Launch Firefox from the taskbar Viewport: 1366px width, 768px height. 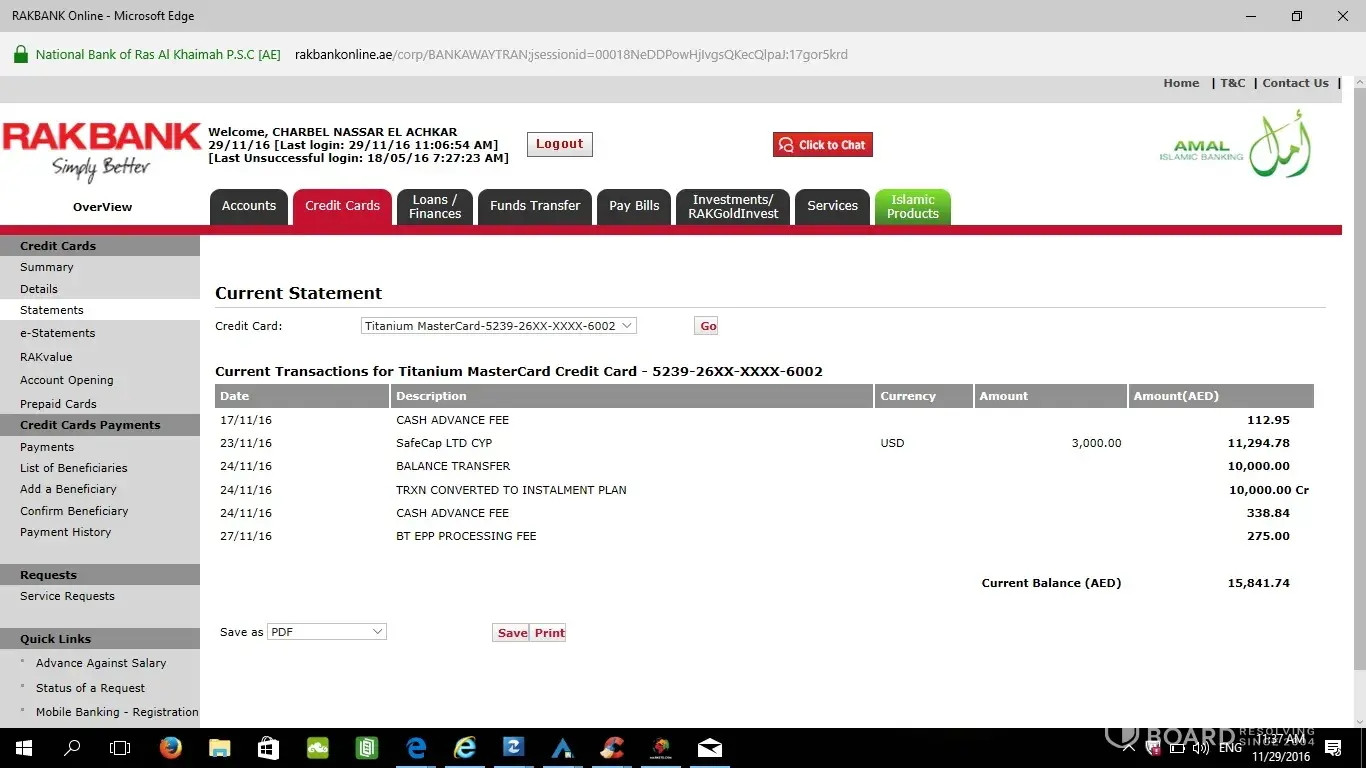coord(170,747)
